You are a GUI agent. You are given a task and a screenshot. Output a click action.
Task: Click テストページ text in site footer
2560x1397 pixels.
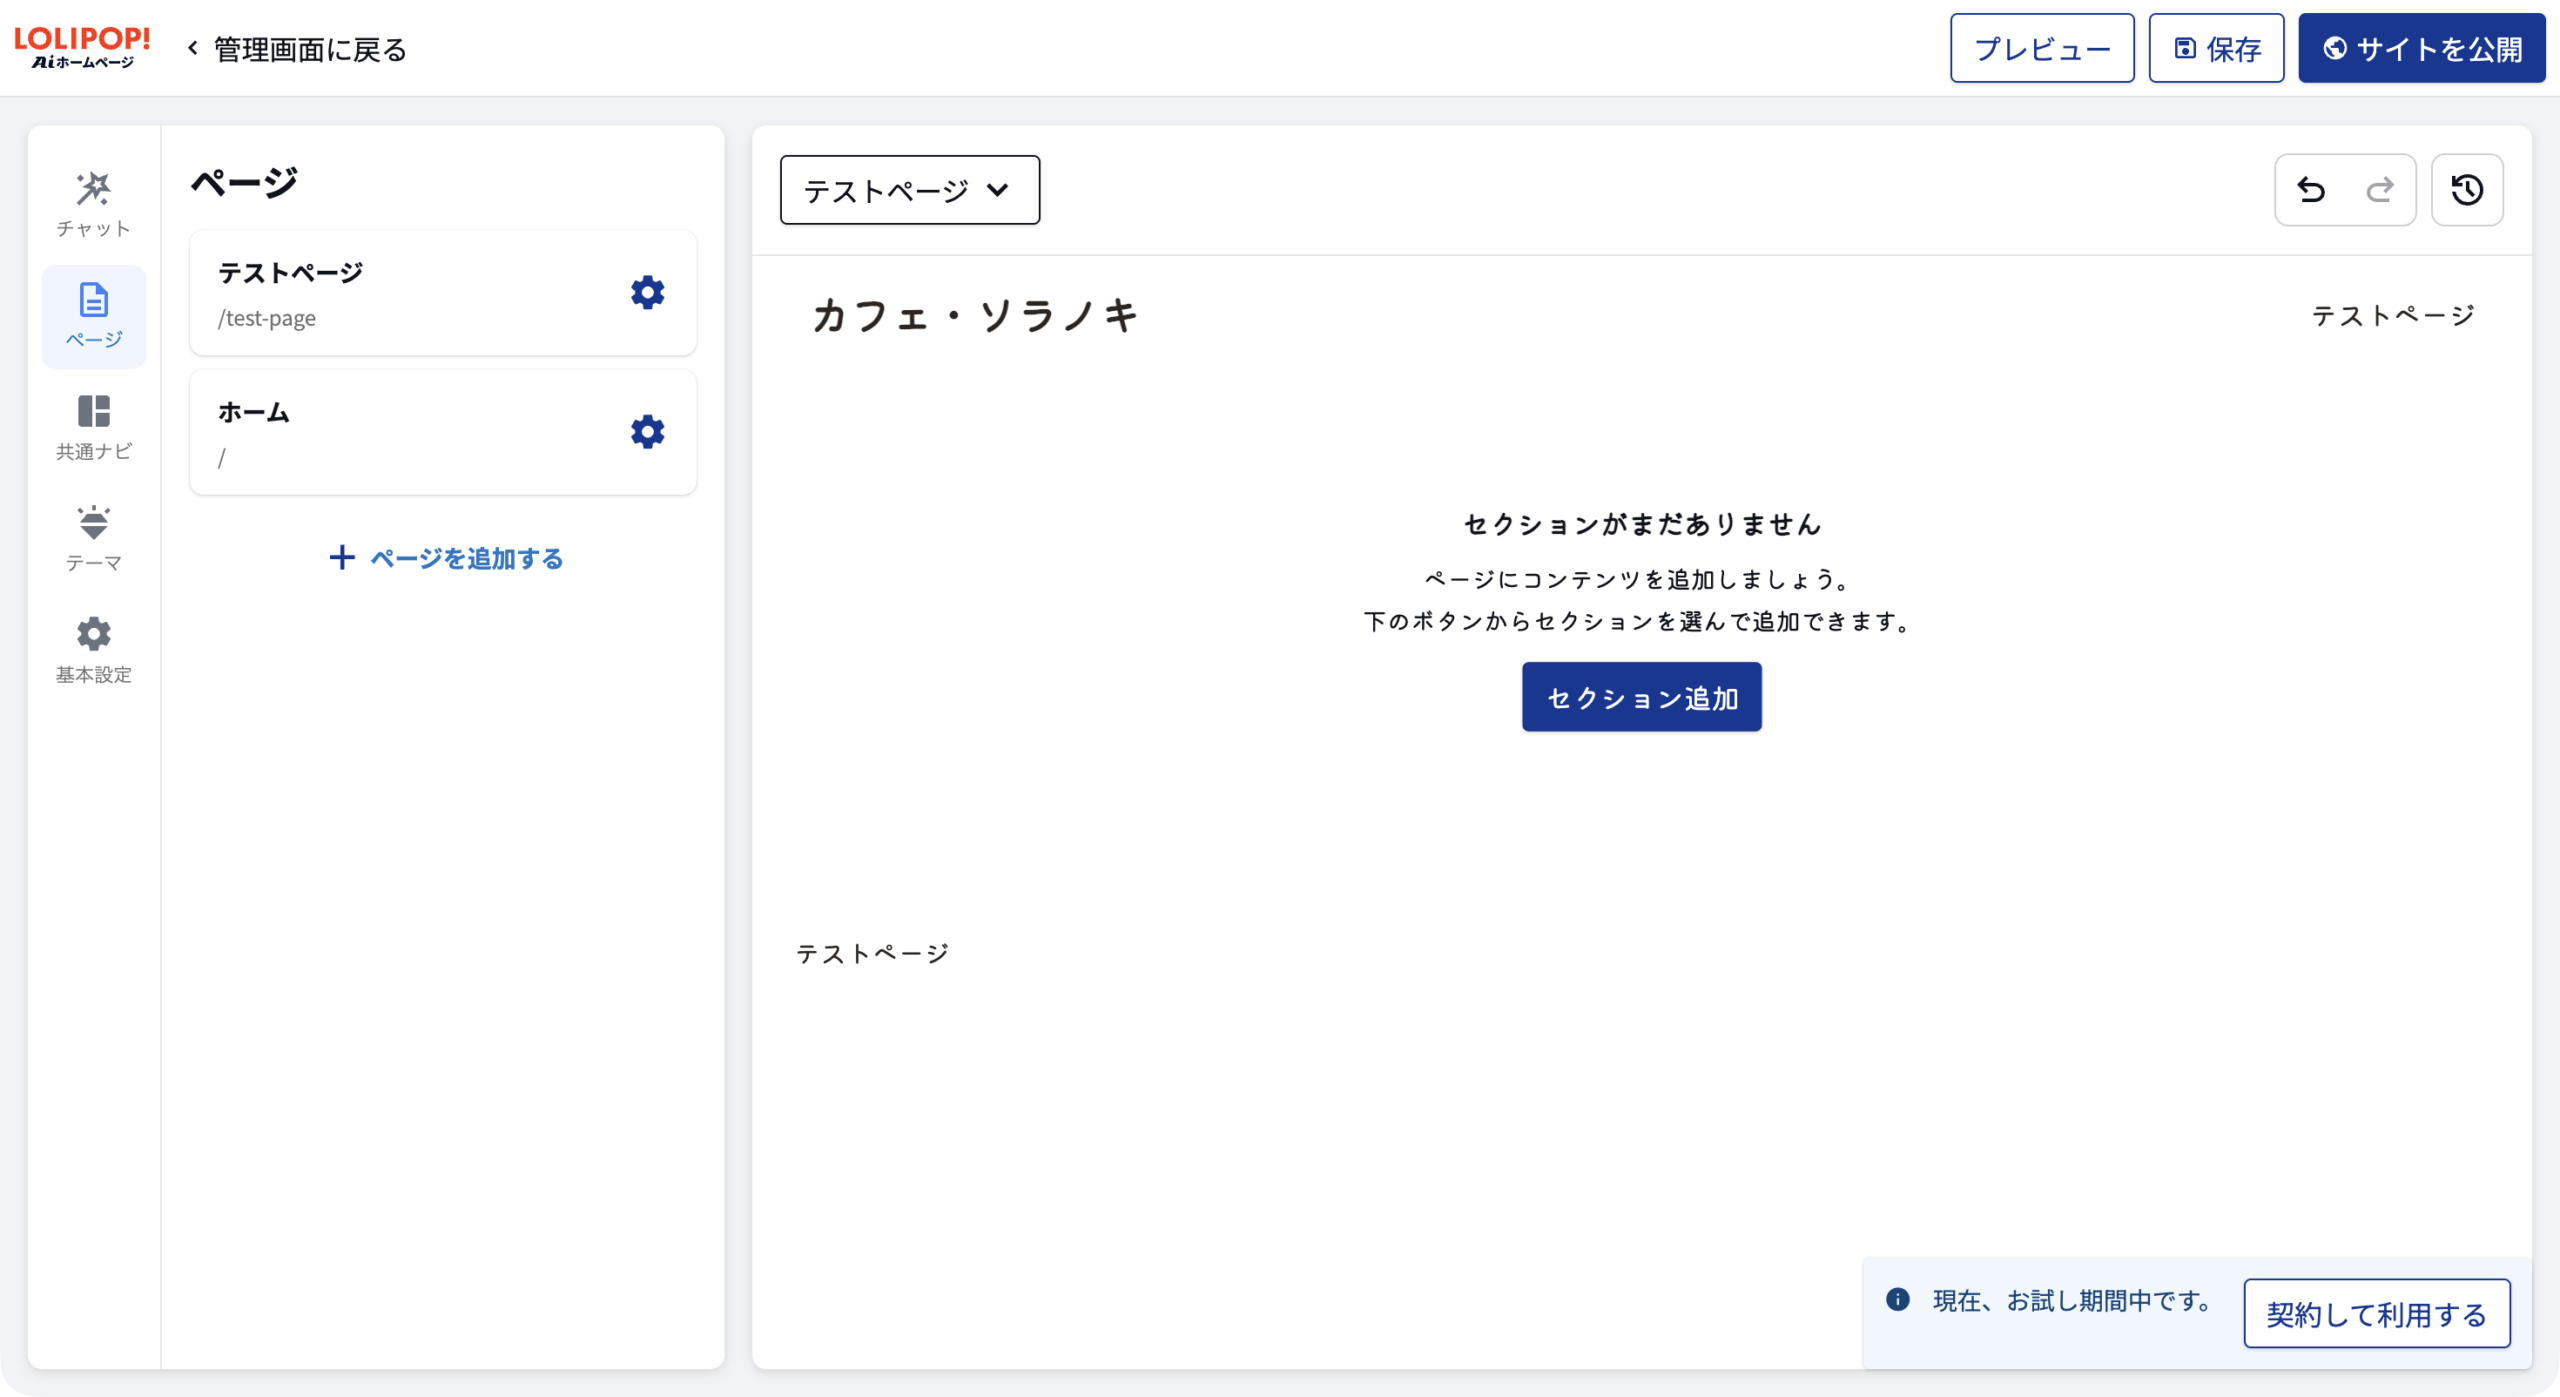872,954
